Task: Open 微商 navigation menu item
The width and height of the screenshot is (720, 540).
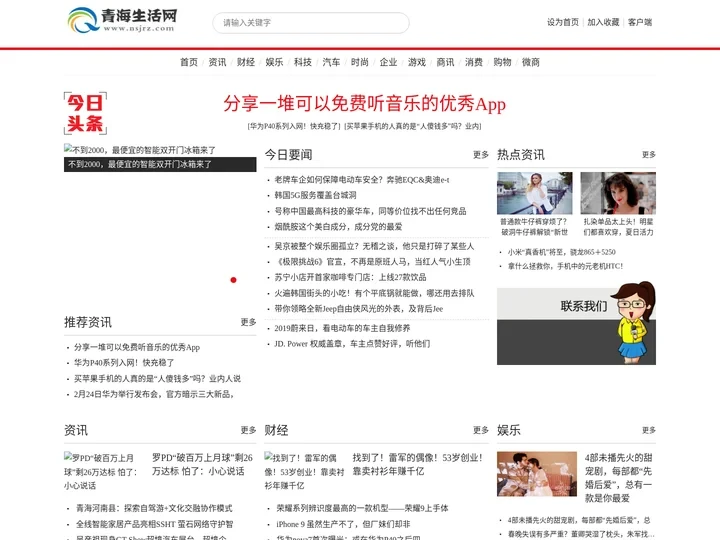Action: click(x=530, y=62)
